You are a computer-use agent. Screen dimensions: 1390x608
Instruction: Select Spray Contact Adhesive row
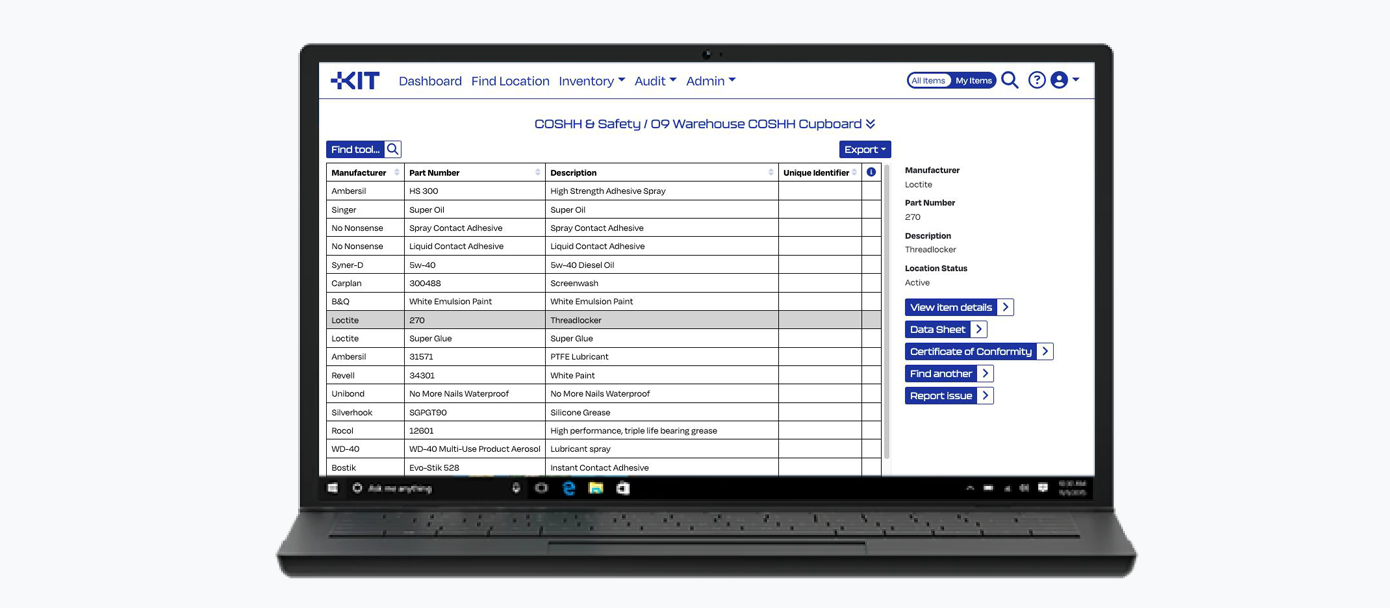click(x=604, y=228)
